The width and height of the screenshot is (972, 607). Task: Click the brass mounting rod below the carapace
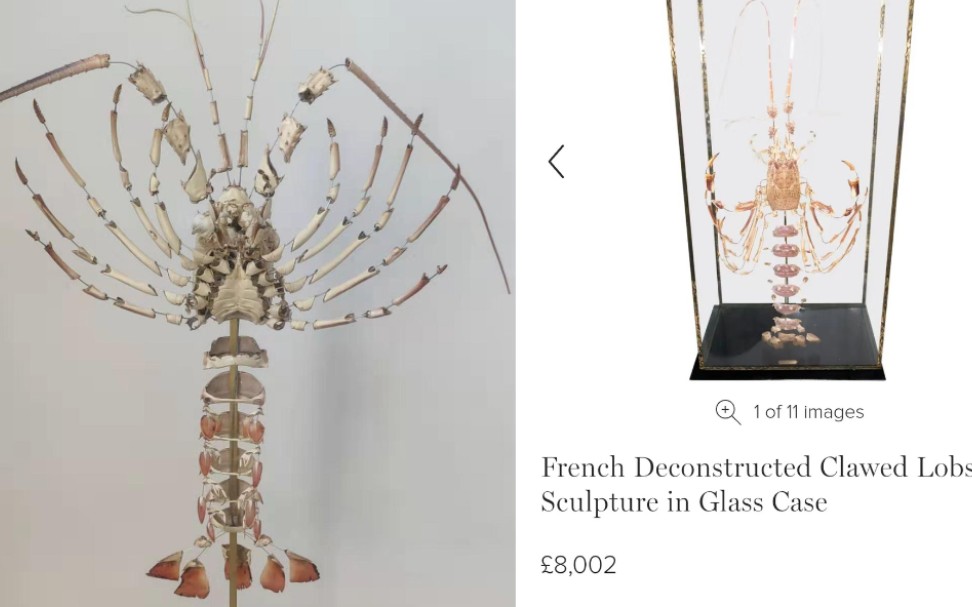[234, 465]
